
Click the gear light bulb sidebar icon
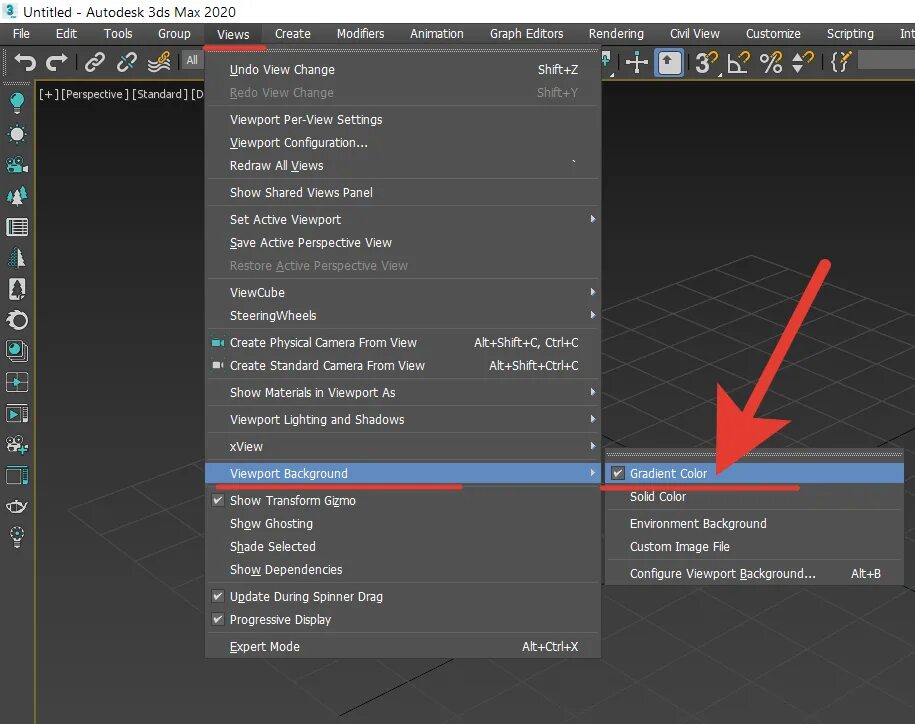coord(17,537)
